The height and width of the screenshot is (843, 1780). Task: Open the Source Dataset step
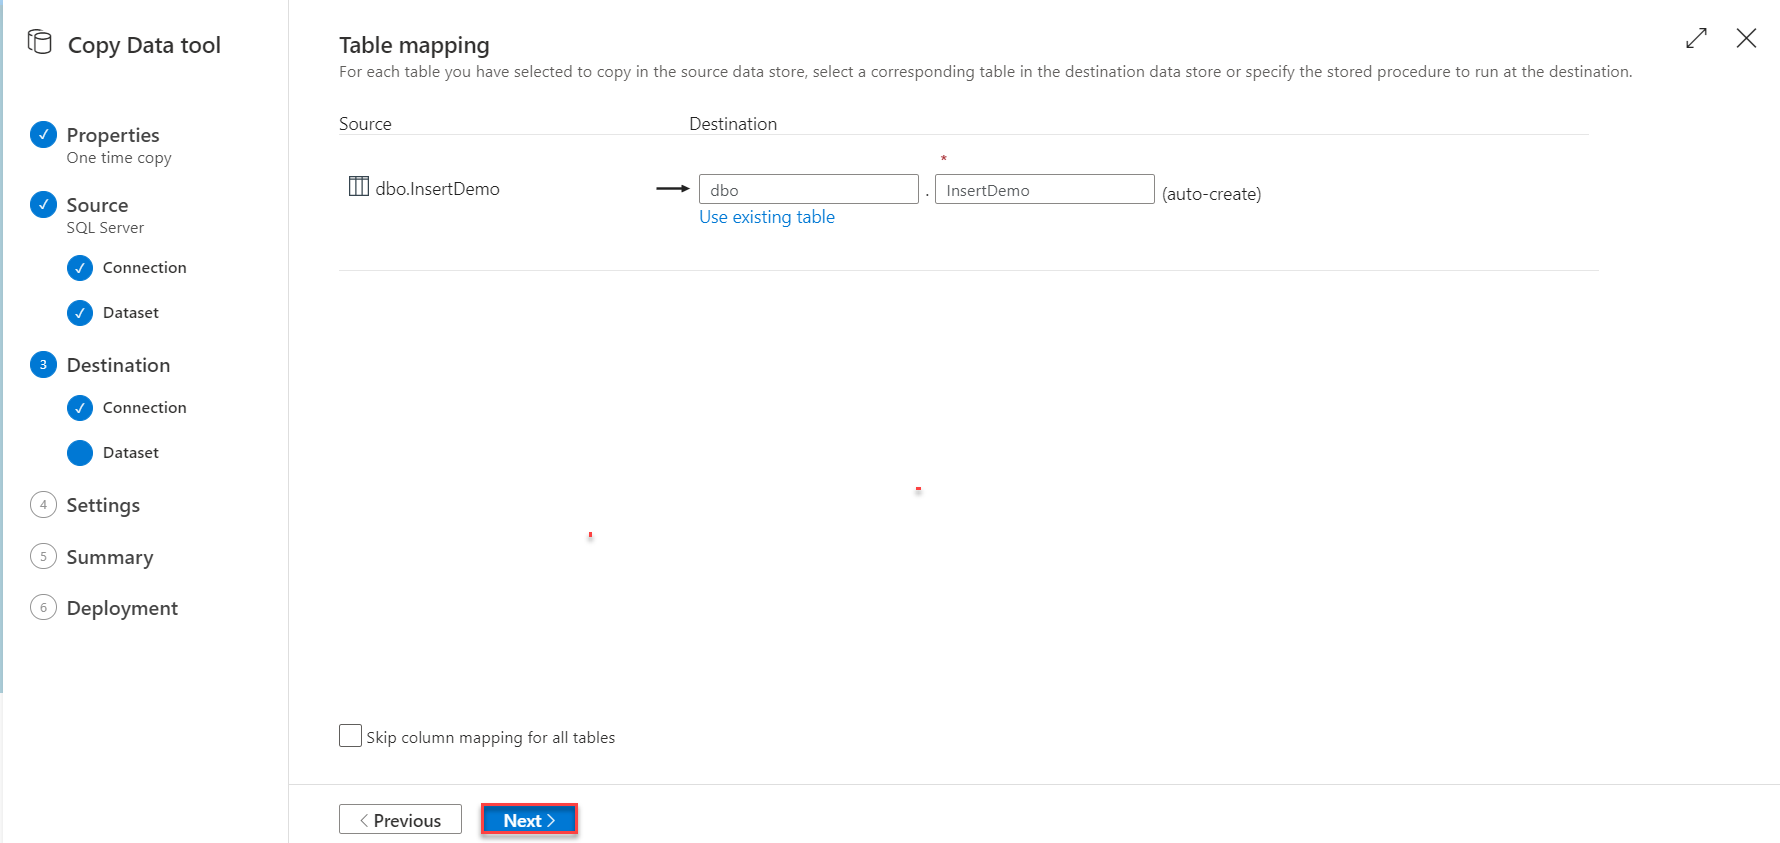coord(130,313)
